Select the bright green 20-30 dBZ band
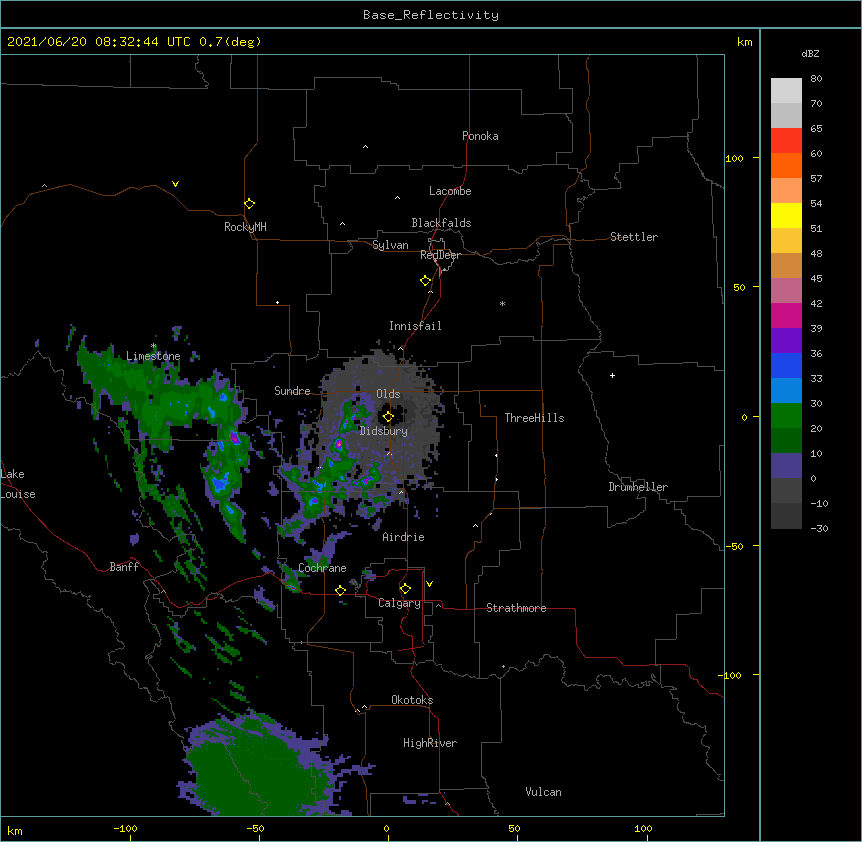Image resolution: width=862 pixels, height=842 pixels. coord(786,416)
